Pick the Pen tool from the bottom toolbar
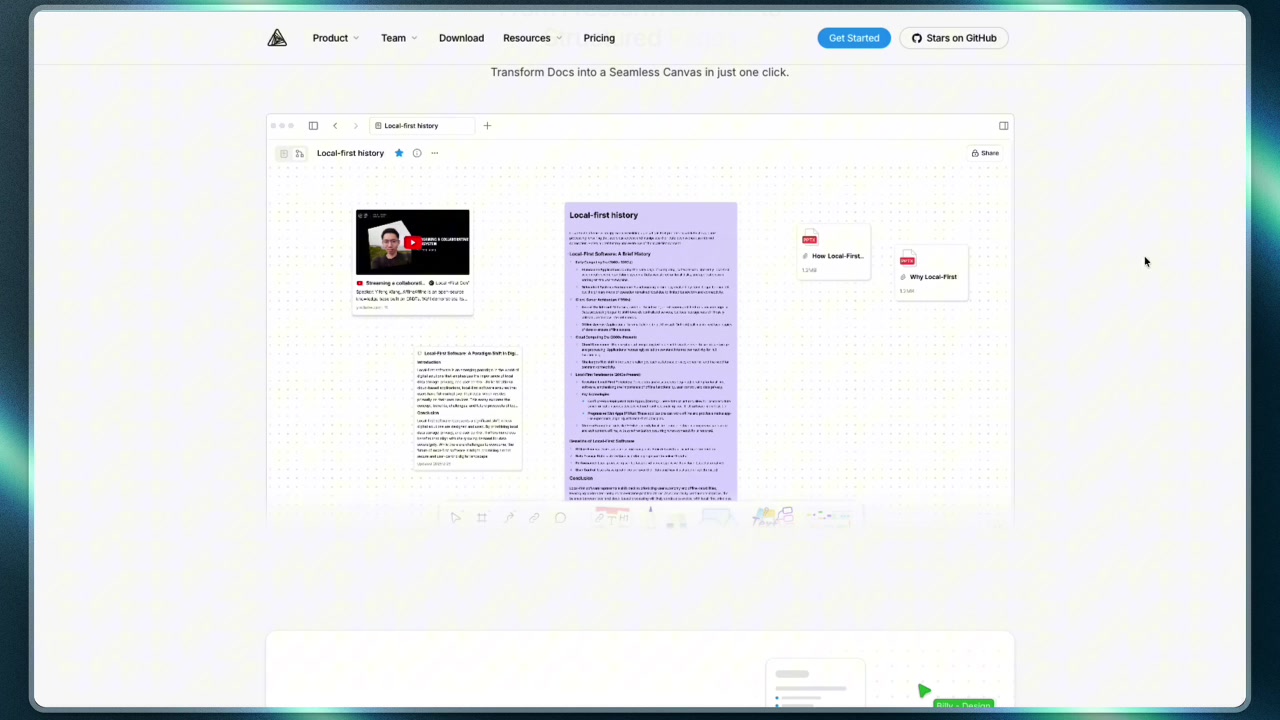1280x720 pixels. point(649,515)
